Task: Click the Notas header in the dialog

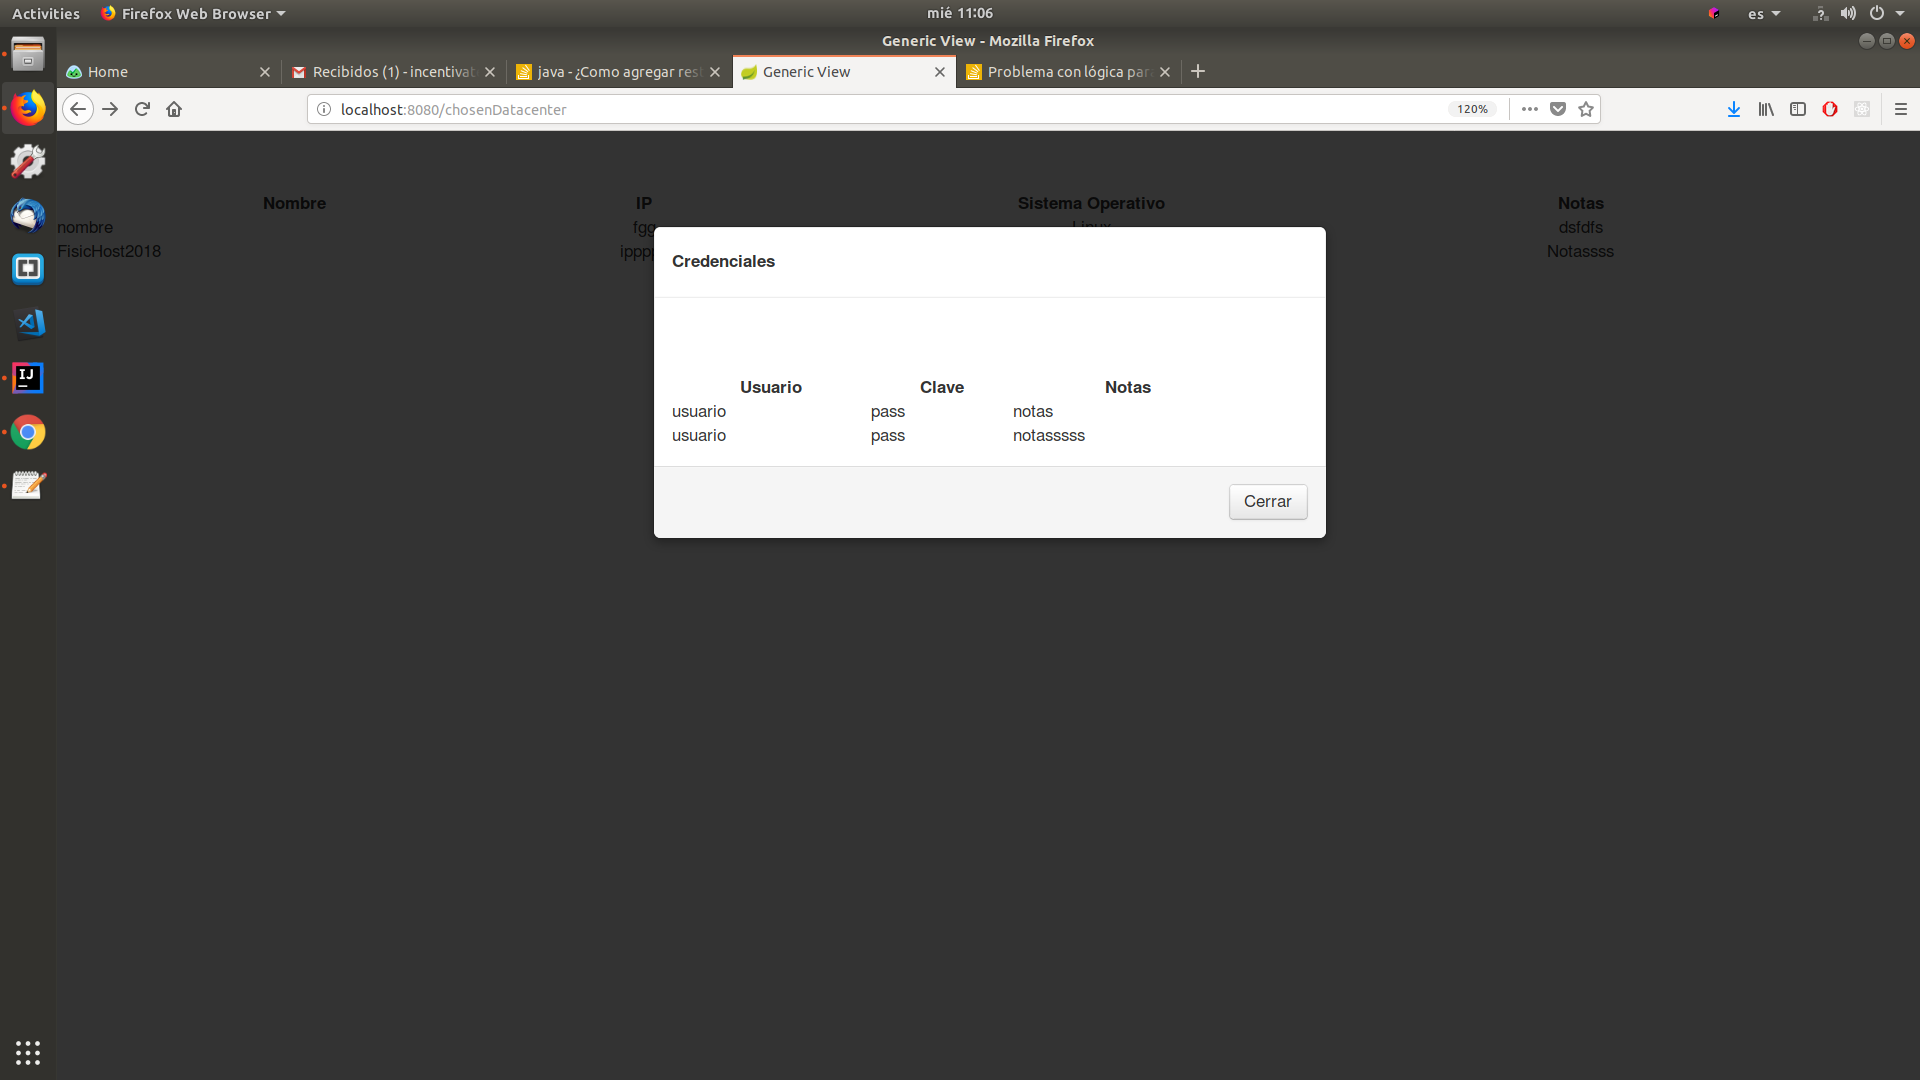Action: 1128,387
